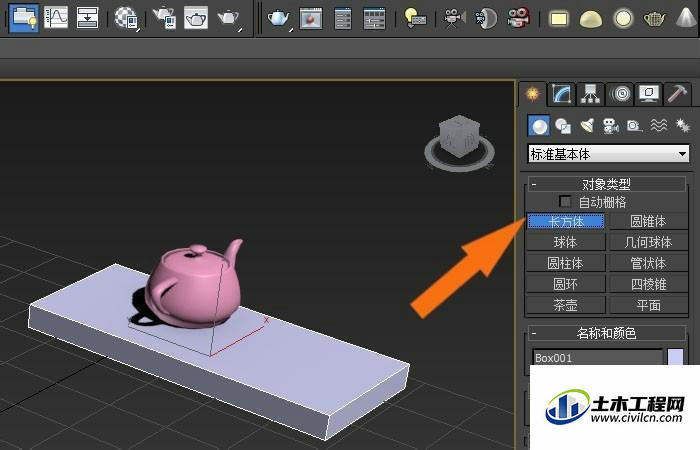Click the 管状体 tube button

[648, 263]
